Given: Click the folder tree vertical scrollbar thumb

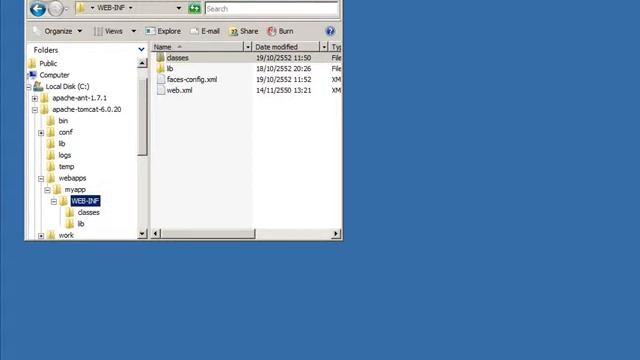Looking at the screenshot, I should coord(142,116).
